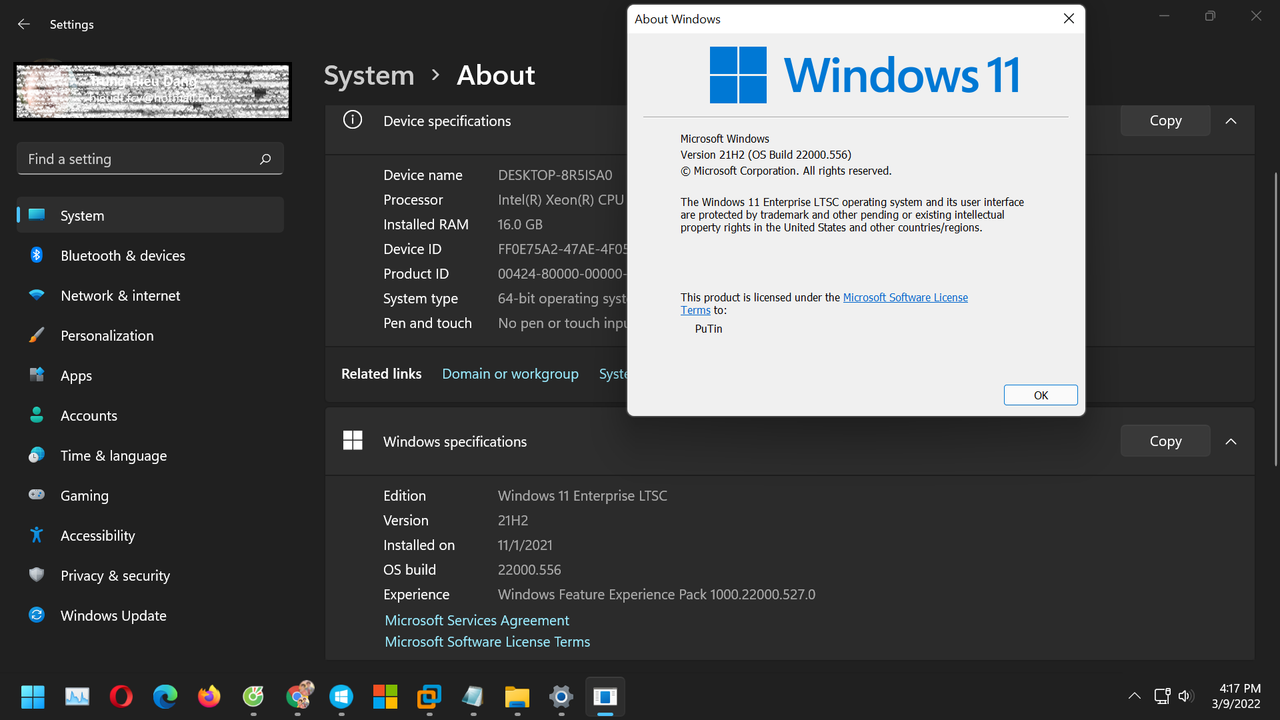Screen dimensions: 1280x720
Task: Copy the Device specifications
Action: coord(1165,120)
